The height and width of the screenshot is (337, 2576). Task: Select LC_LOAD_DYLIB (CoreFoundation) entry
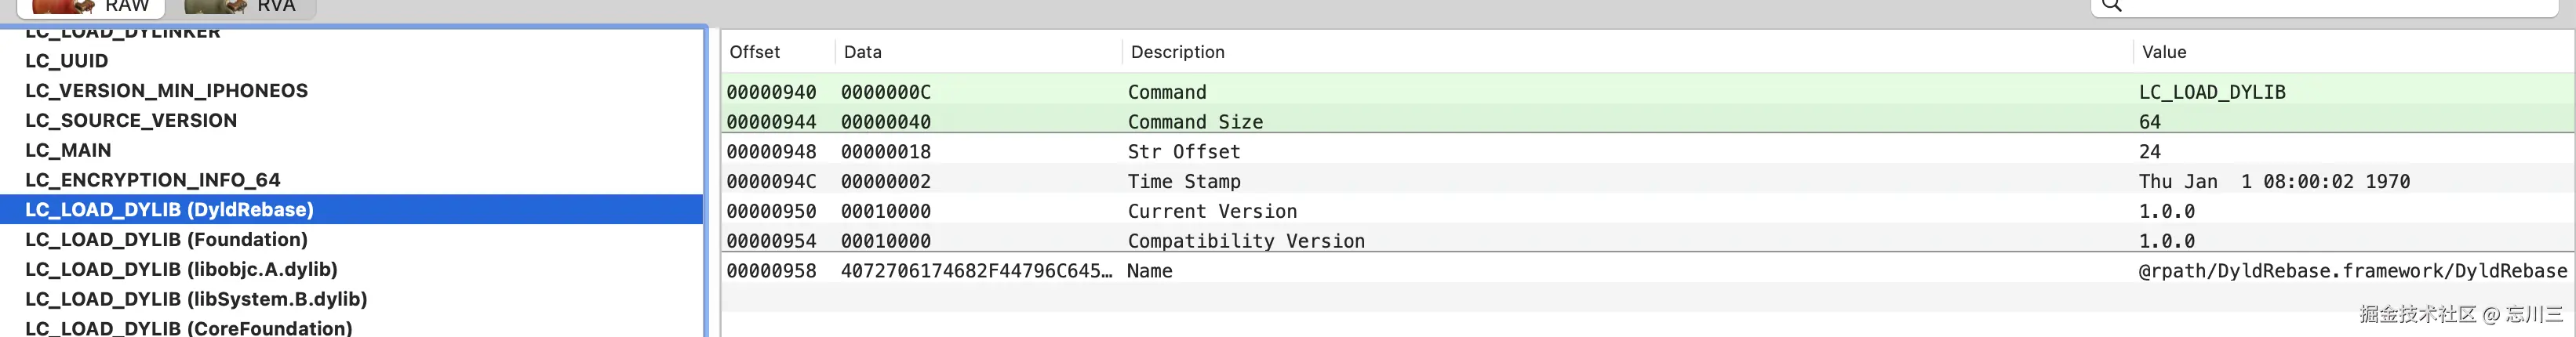(188, 328)
